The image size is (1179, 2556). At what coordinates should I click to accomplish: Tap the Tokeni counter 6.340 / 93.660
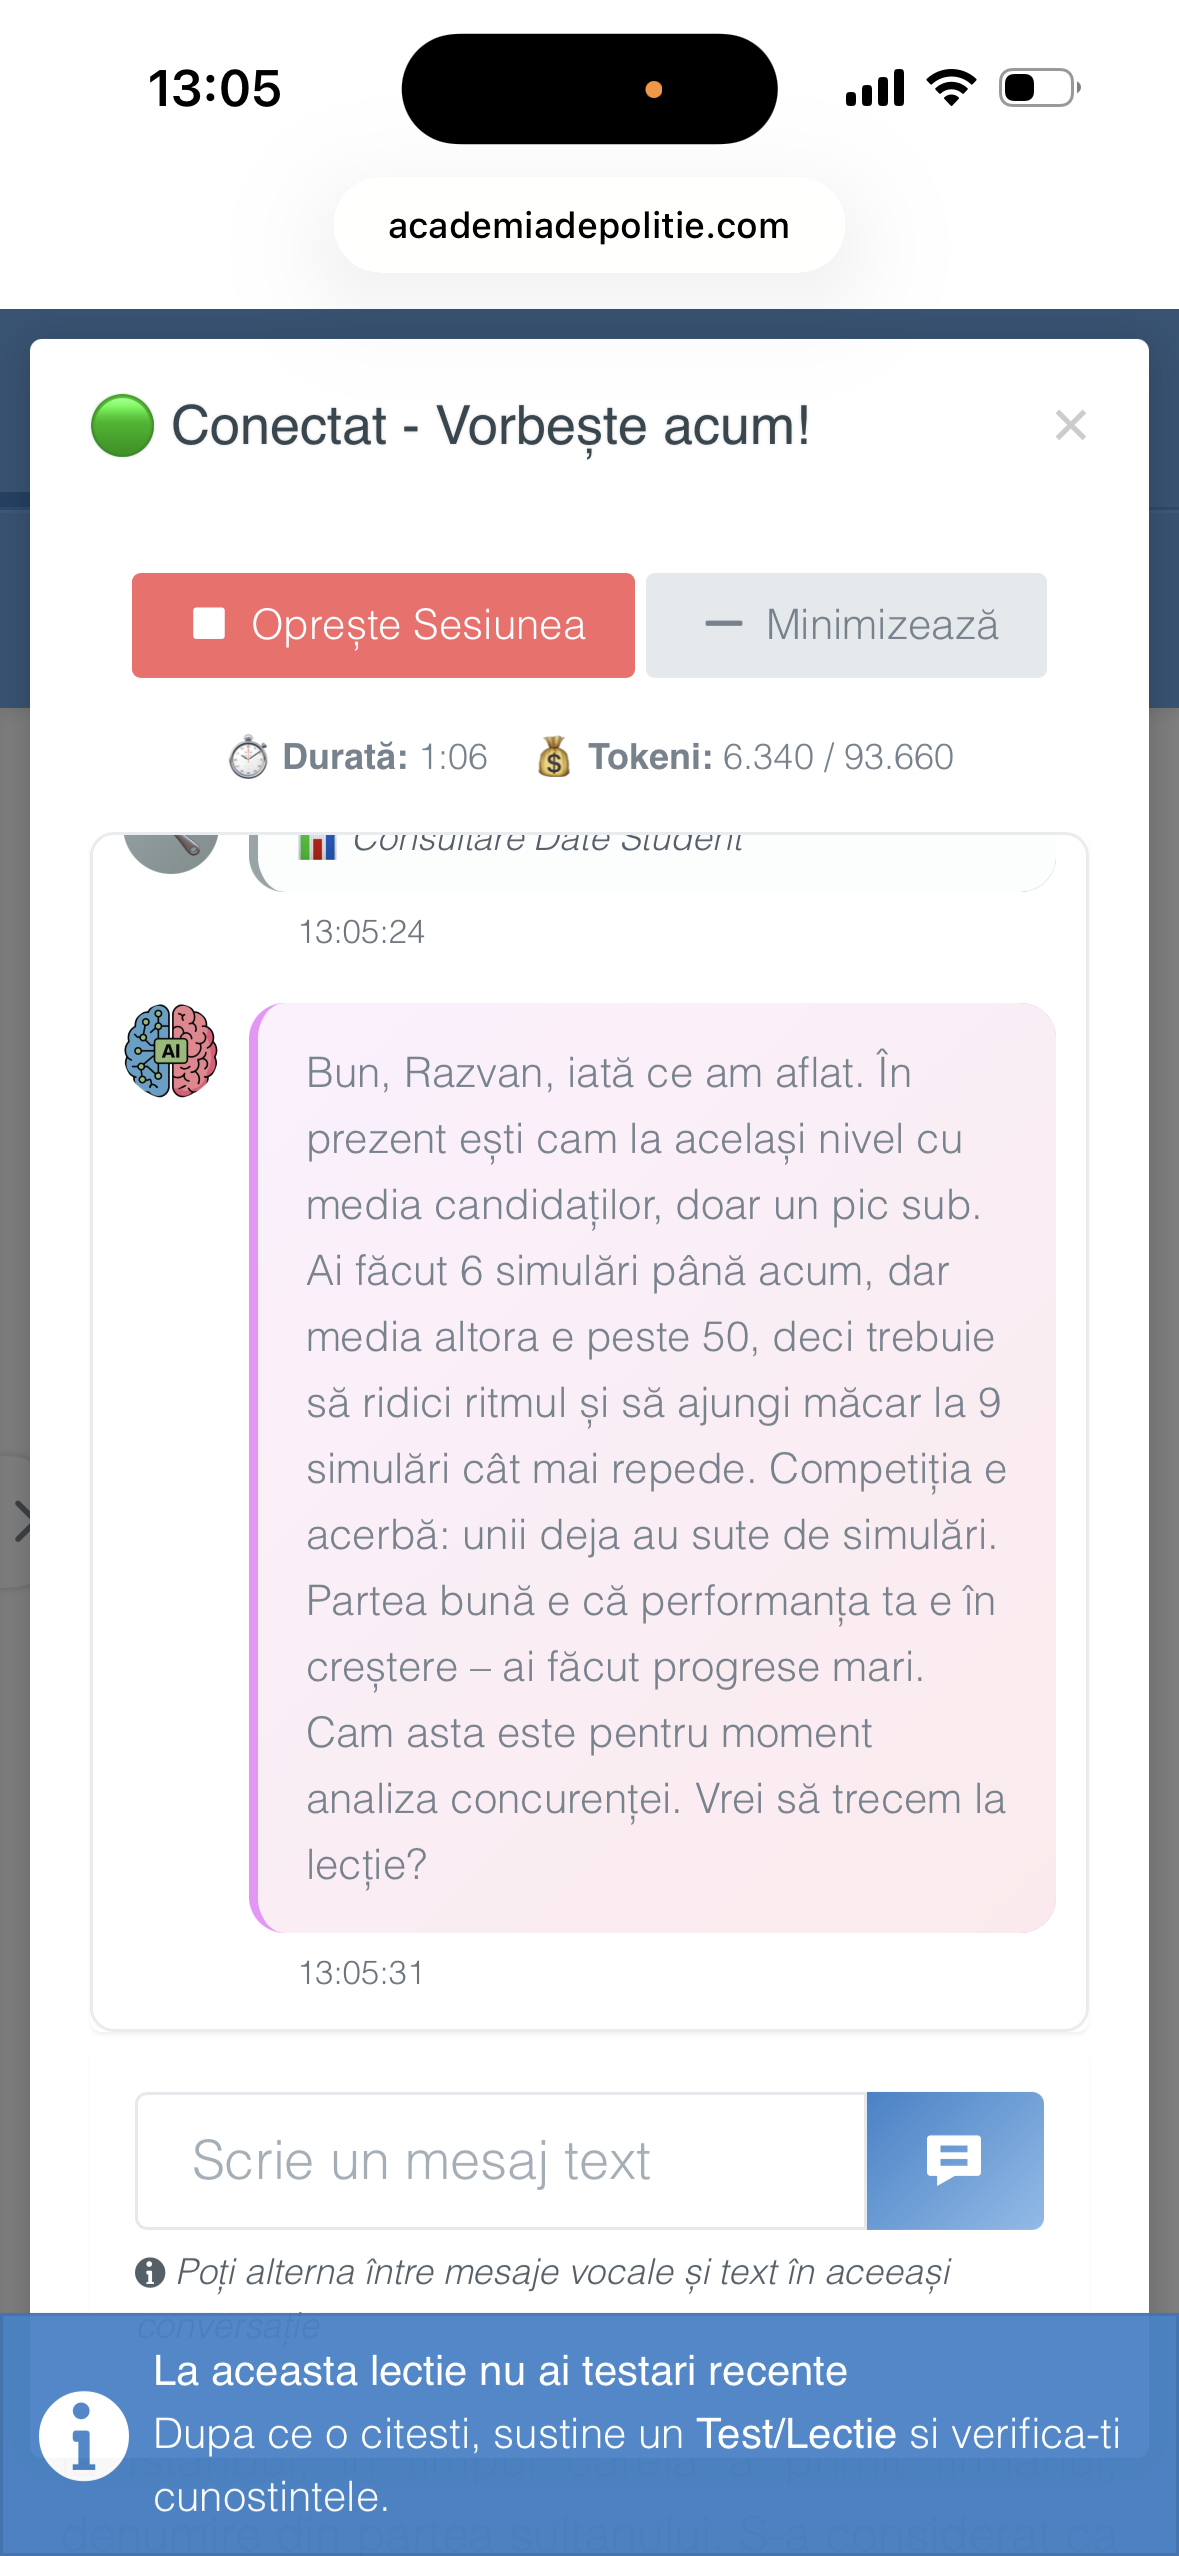click(837, 757)
